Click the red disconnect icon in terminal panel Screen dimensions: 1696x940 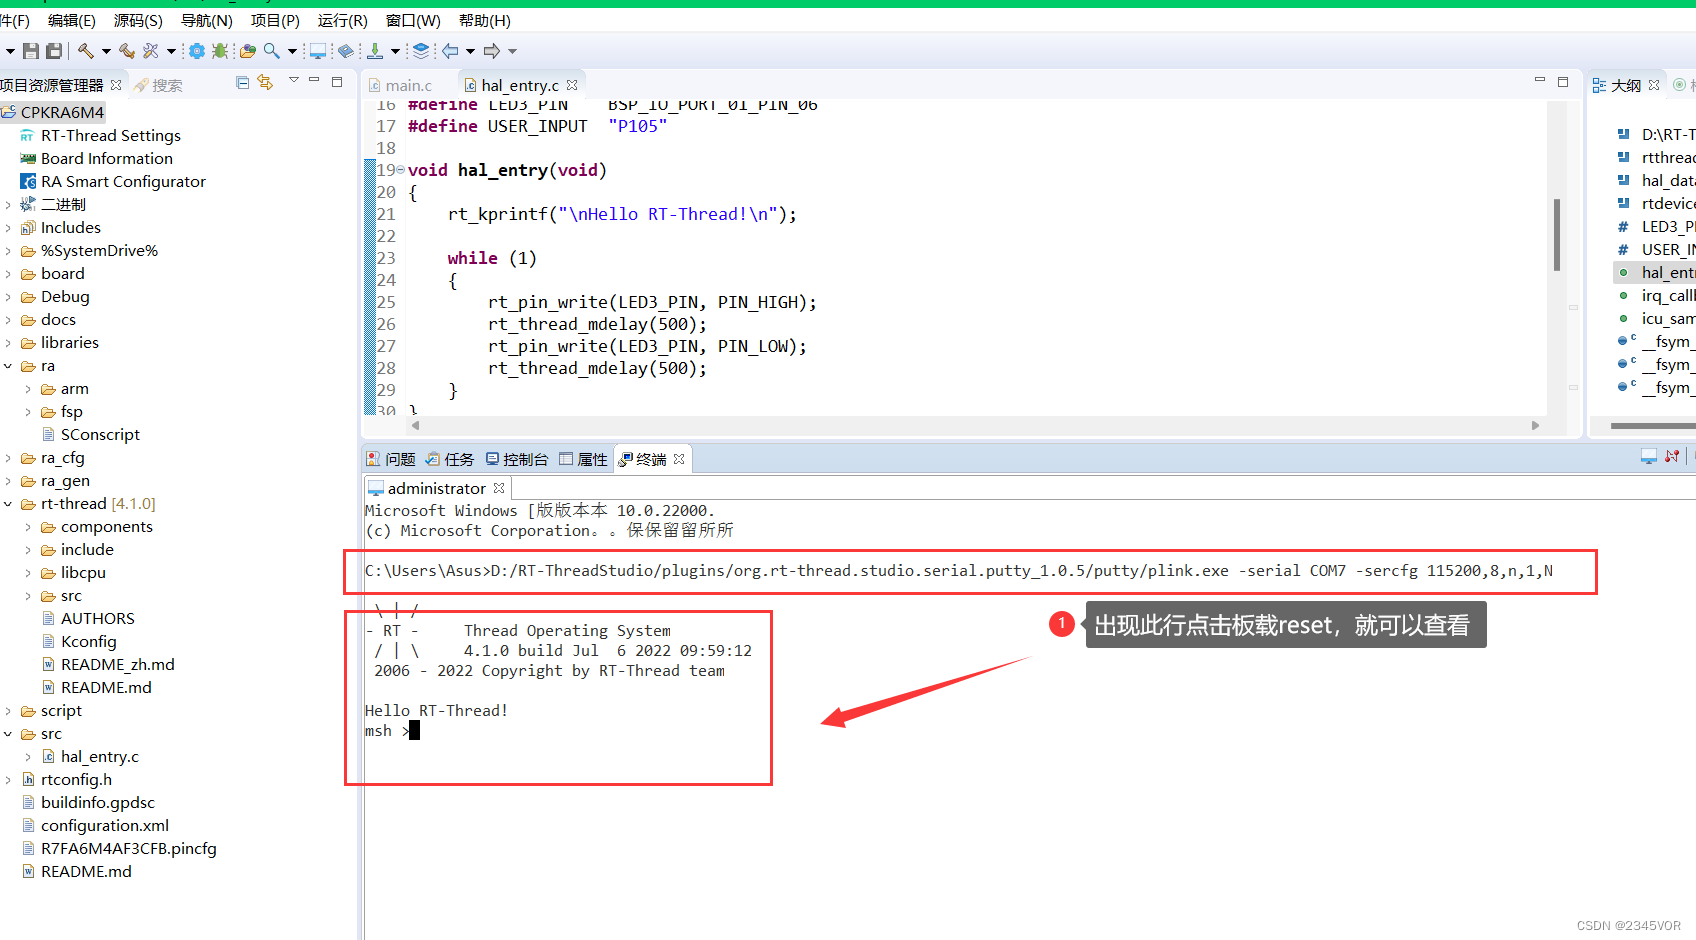click(1672, 457)
